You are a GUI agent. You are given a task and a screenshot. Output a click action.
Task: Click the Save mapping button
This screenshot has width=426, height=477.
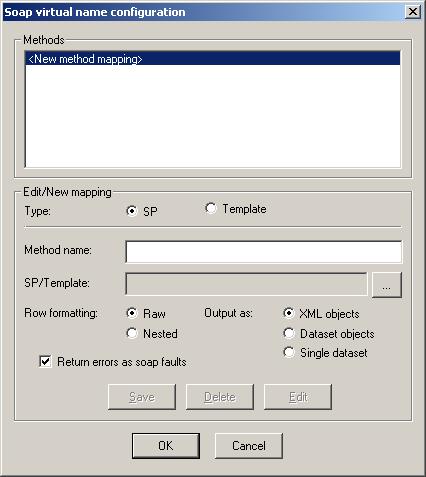tap(142, 397)
